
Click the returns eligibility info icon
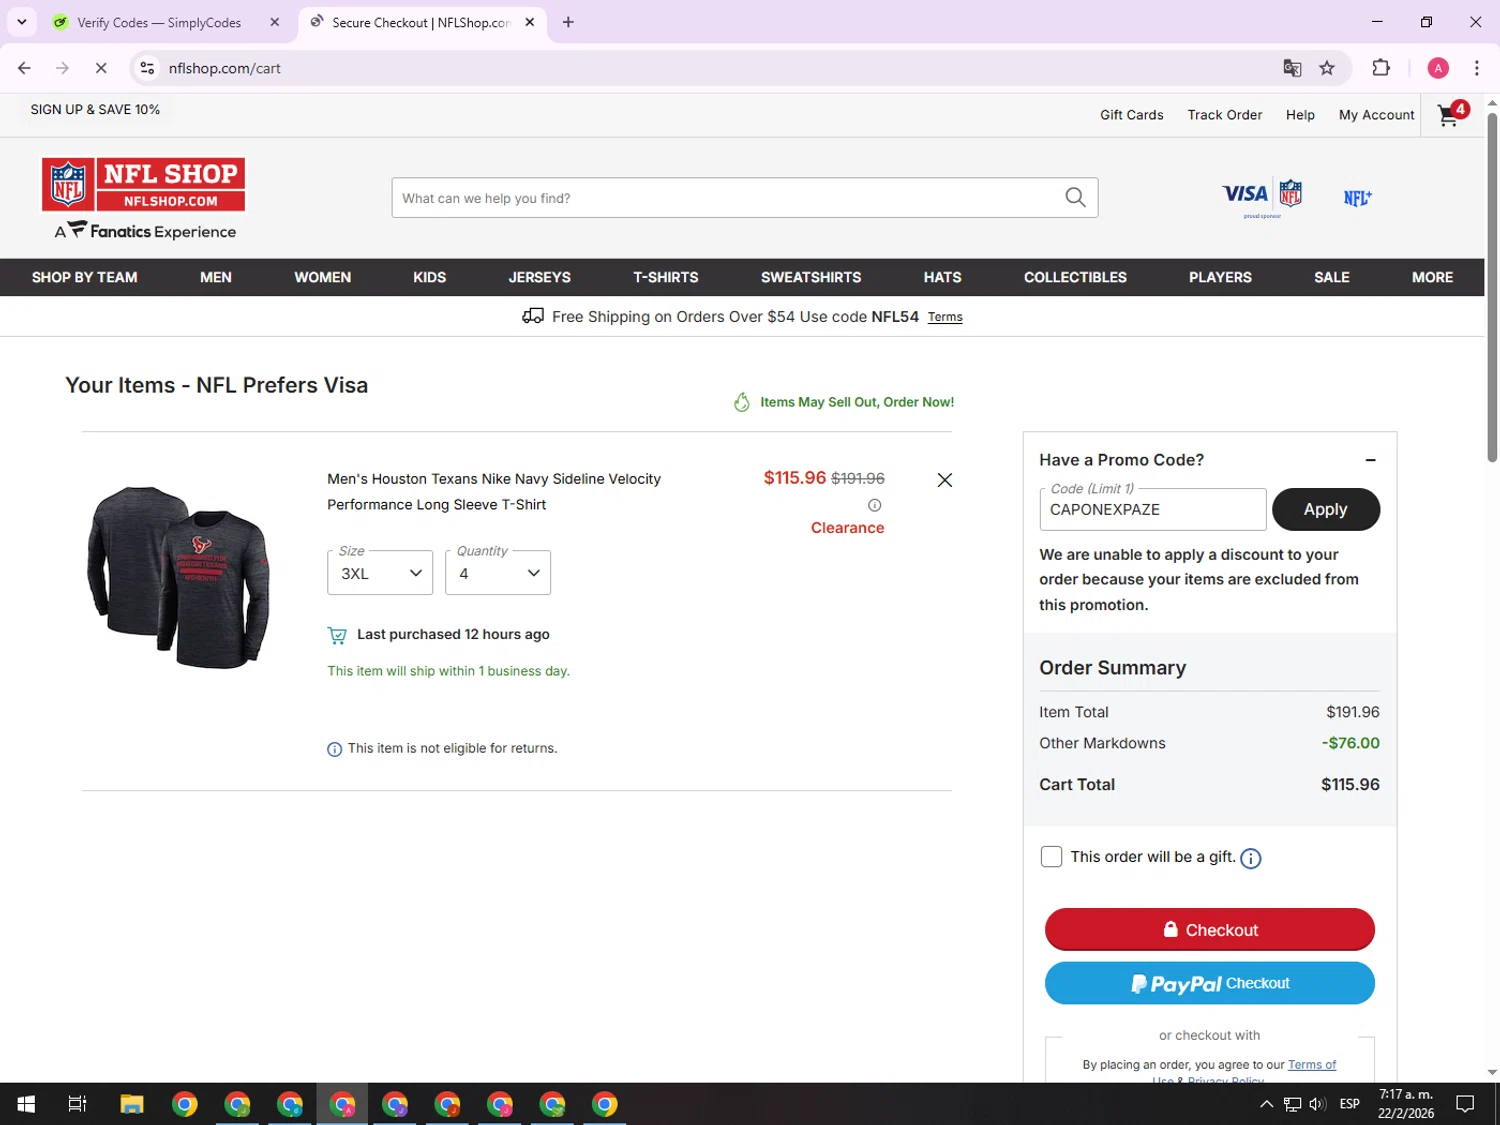pyautogui.click(x=334, y=749)
